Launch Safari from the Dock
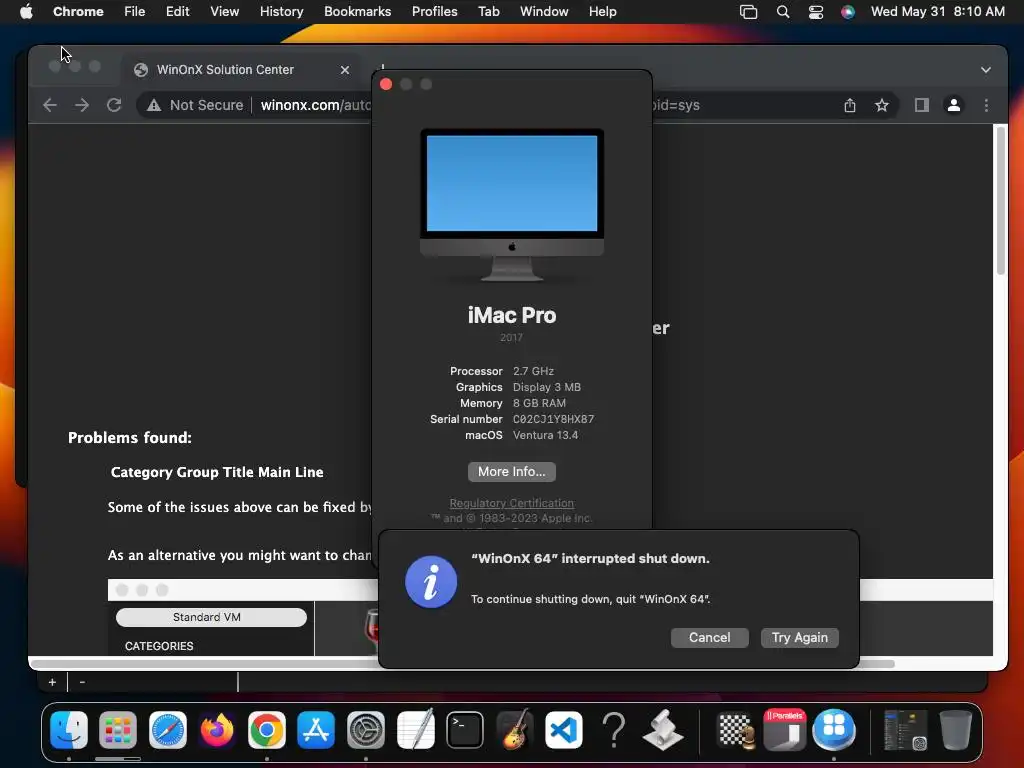 tap(168, 729)
